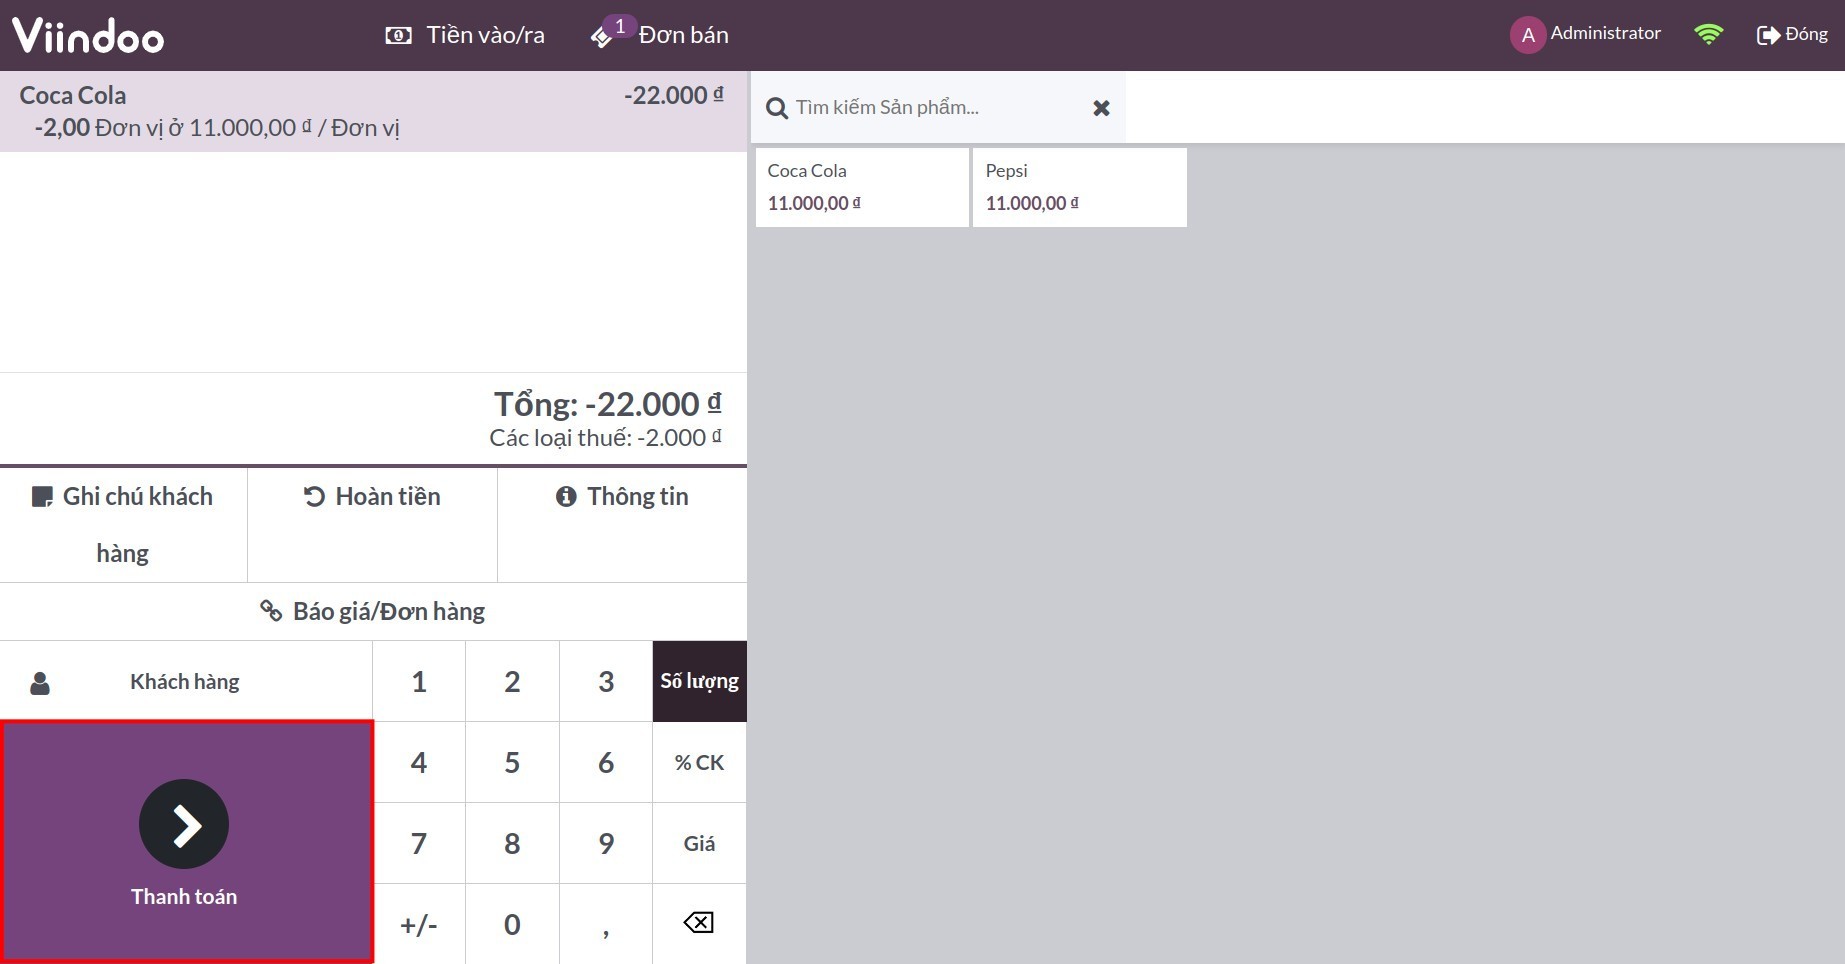This screenshot has height=964, width=1845.
Task: Focus the product search field
Action: click(x=930, y=108)
